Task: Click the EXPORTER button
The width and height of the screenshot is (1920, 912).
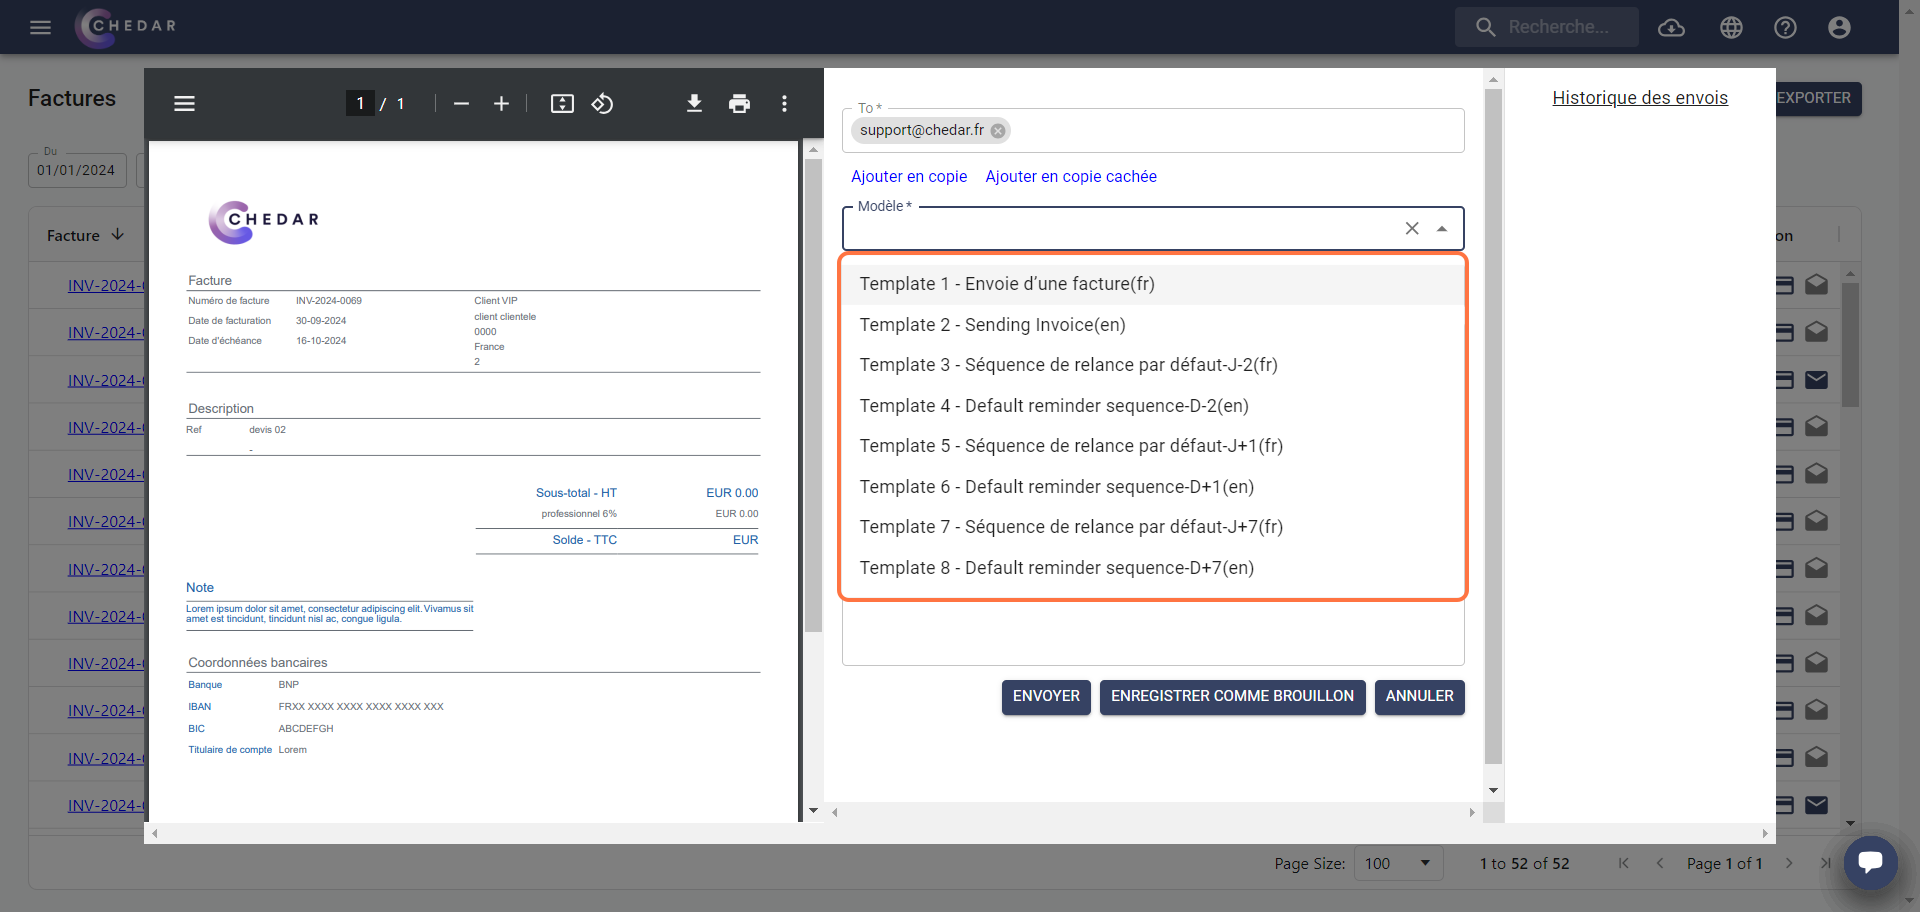Action: coord(1817,99)
